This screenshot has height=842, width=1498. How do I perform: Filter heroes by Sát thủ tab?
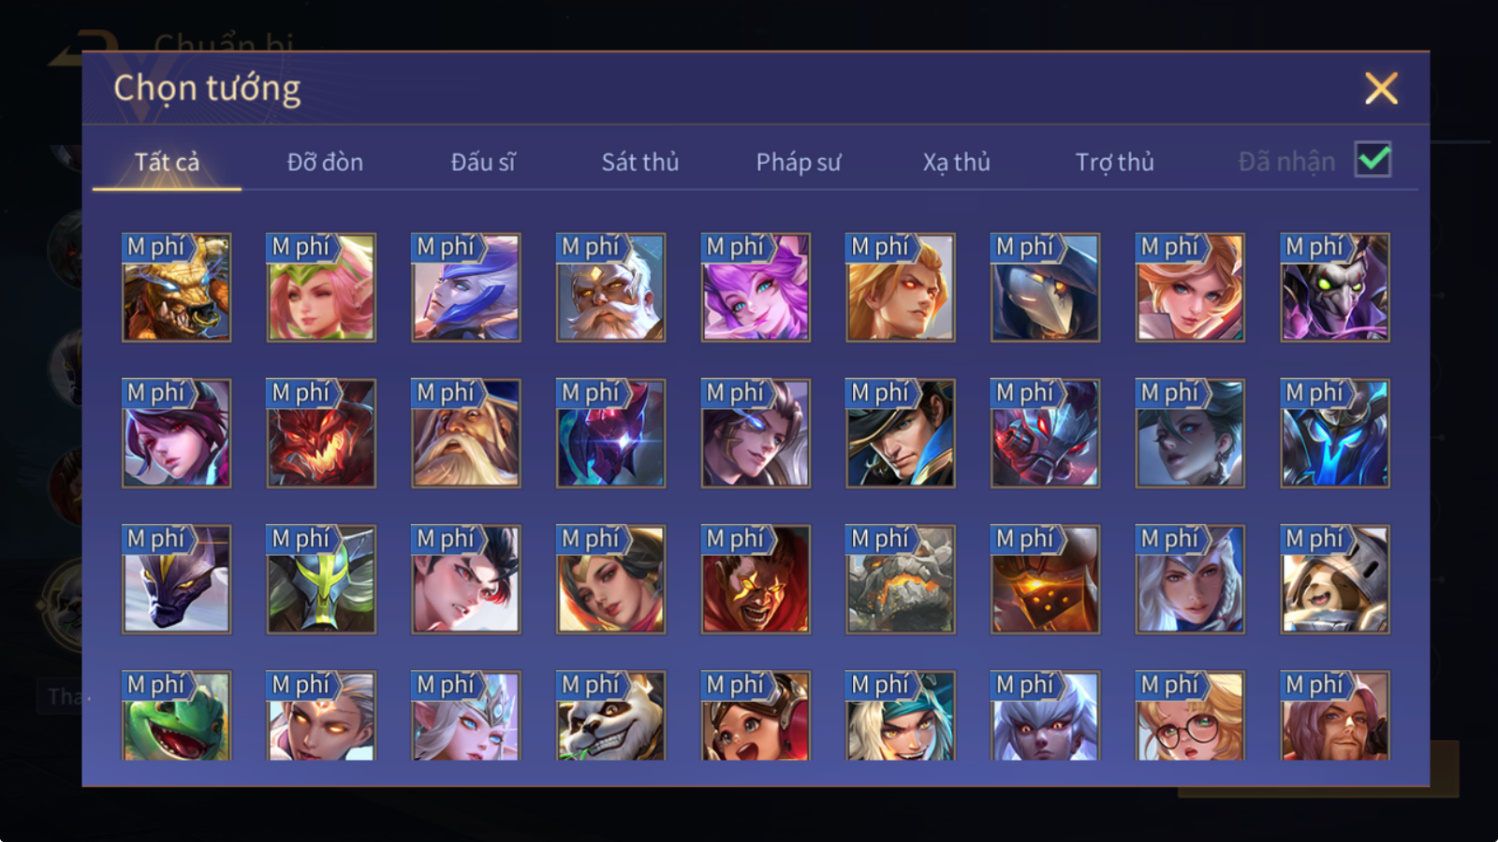(640, 162)
